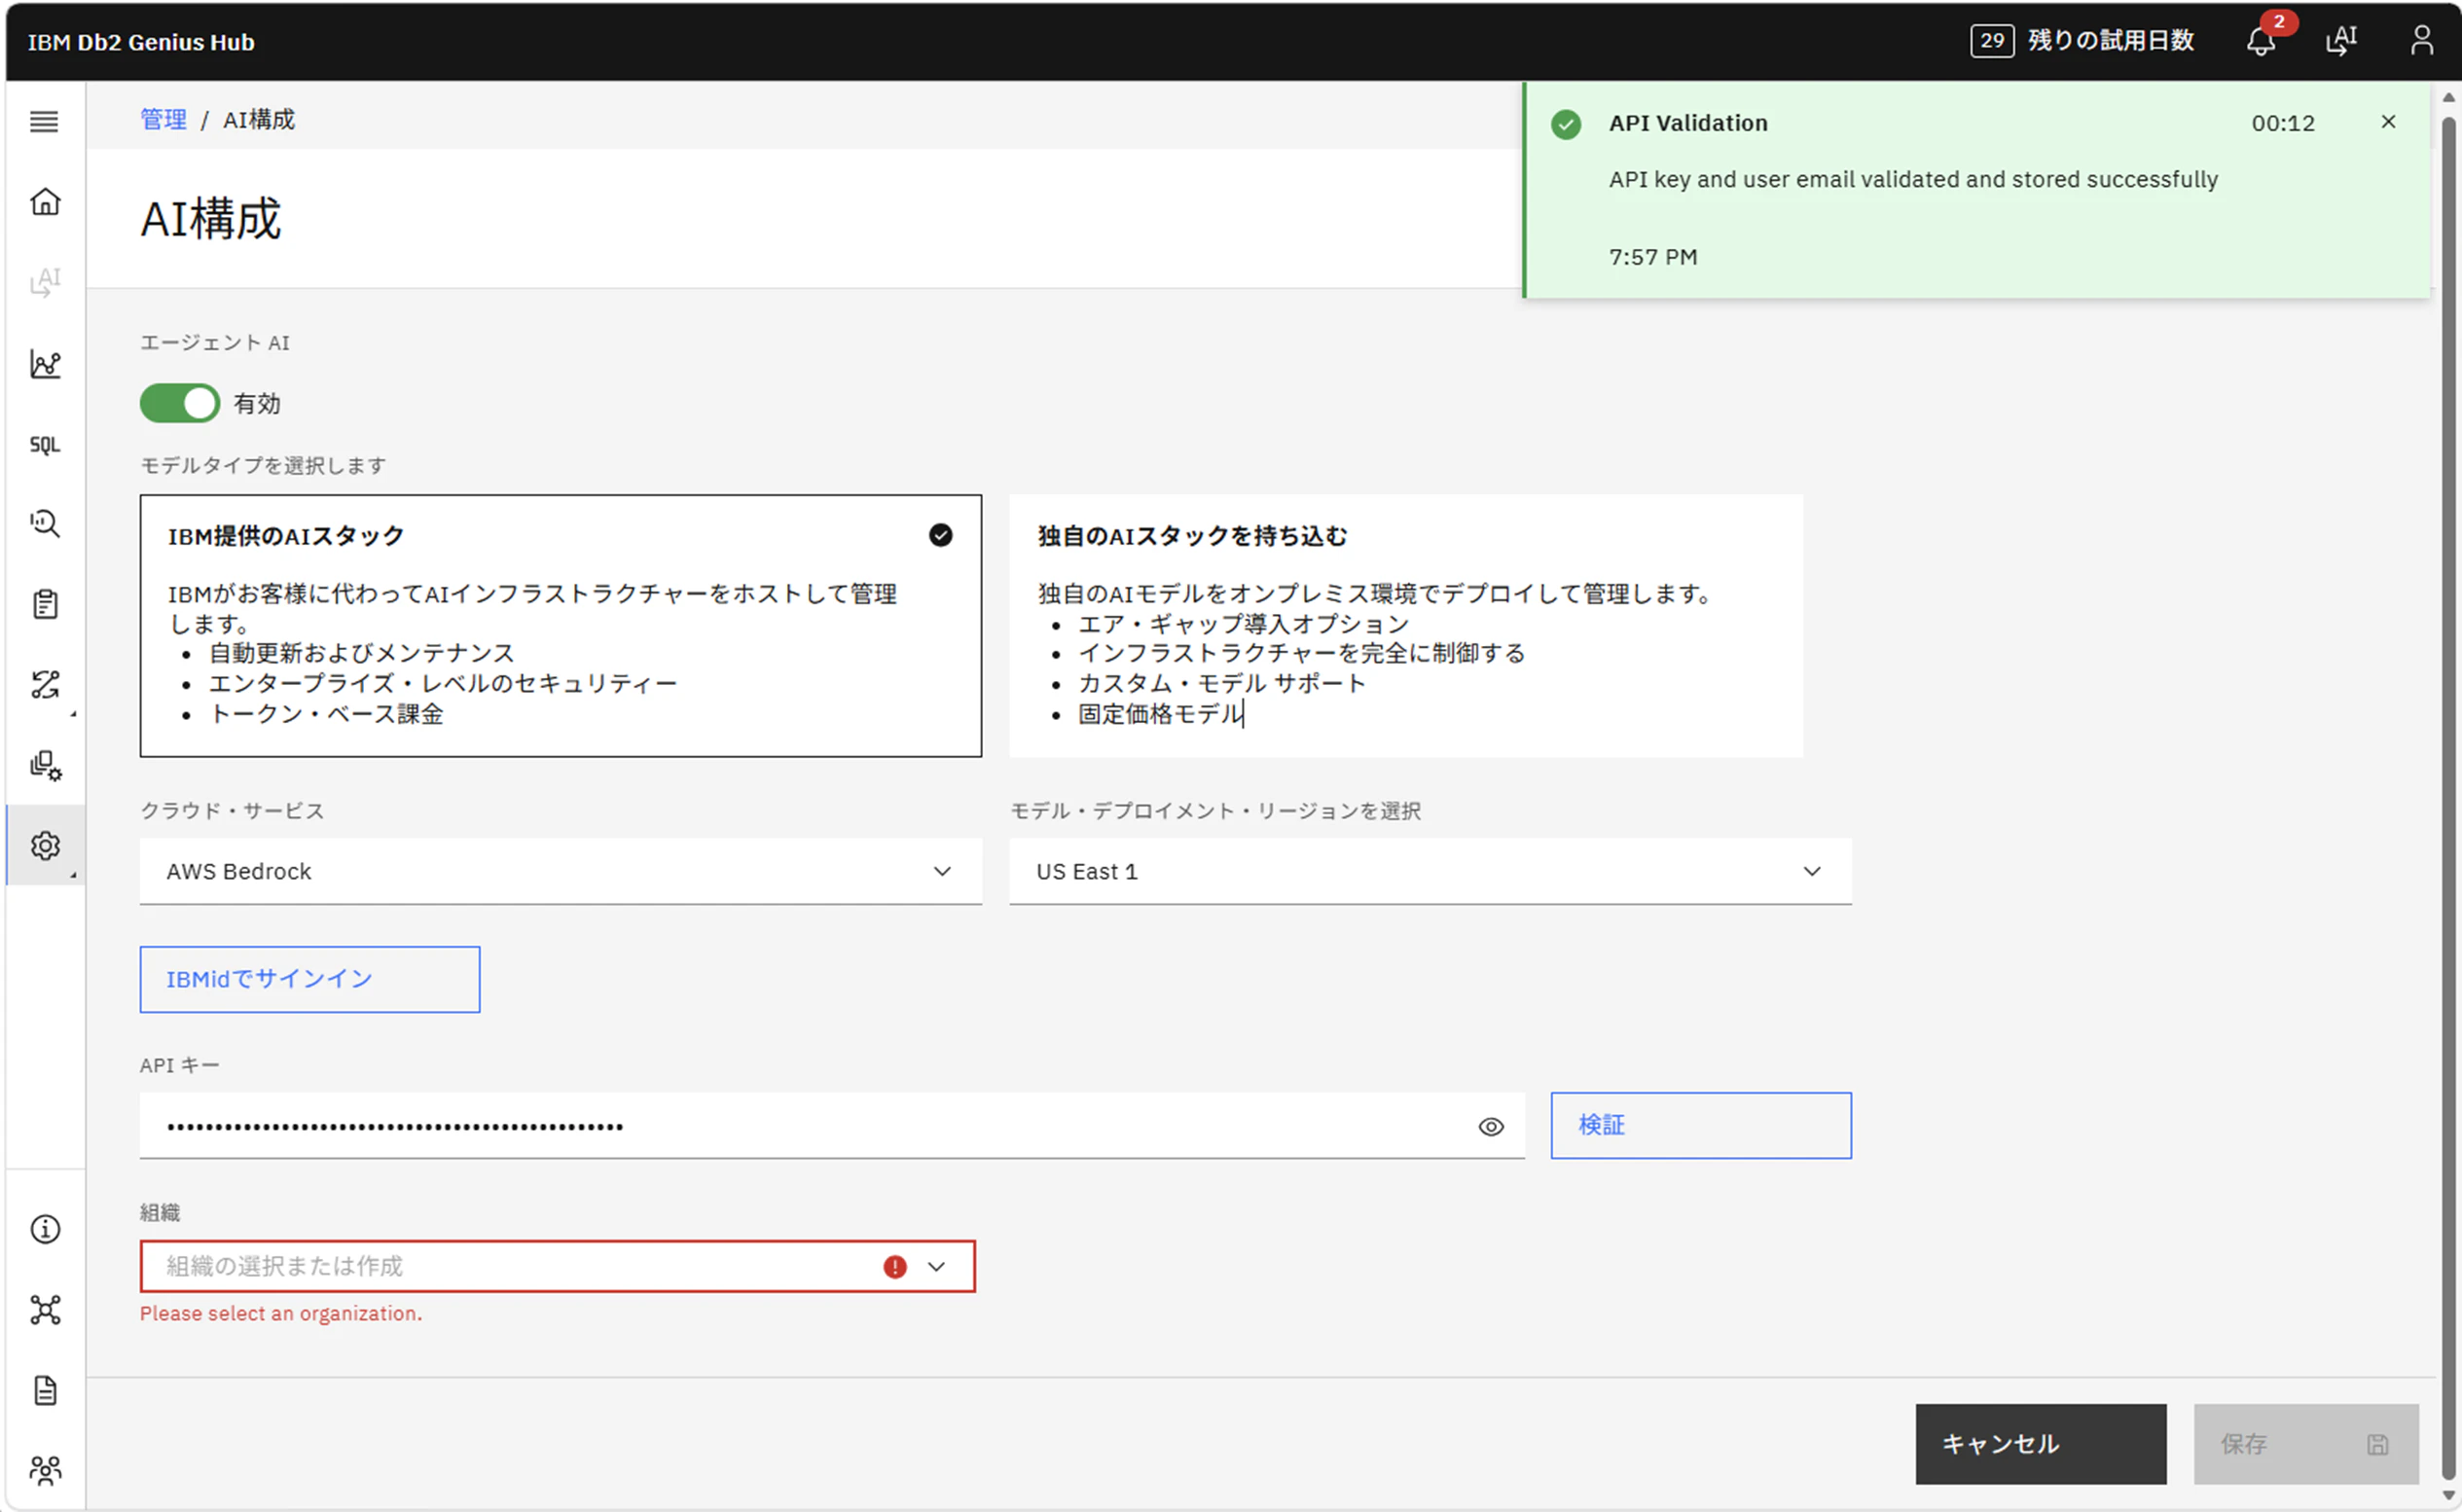Screen dimensions: 2462x1512
Task: Click the キャンセル button
Action: pyautogui.click(x=2041, y=1444)
